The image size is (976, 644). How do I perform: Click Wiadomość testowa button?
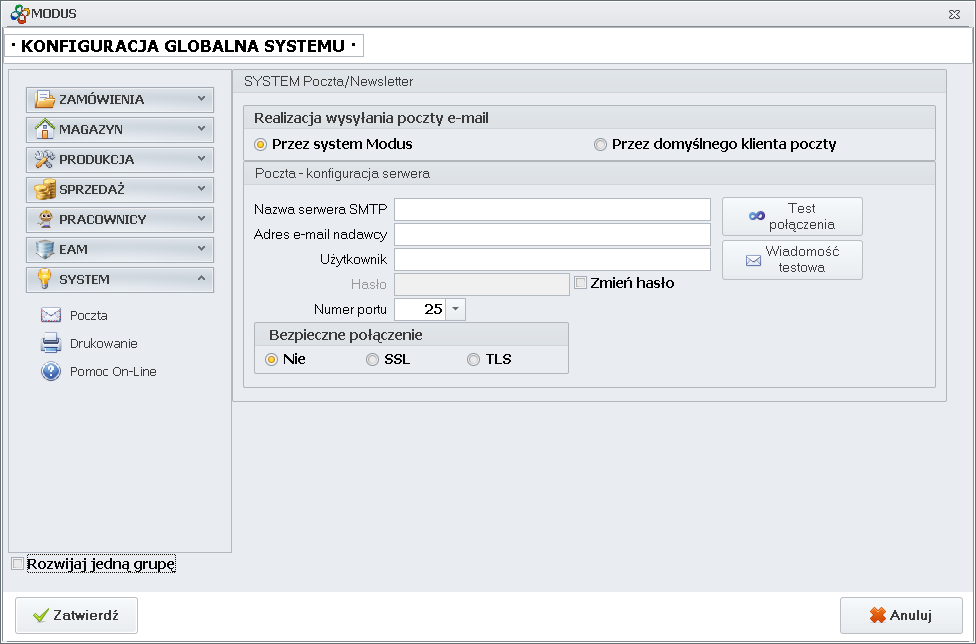click(792, 260)
